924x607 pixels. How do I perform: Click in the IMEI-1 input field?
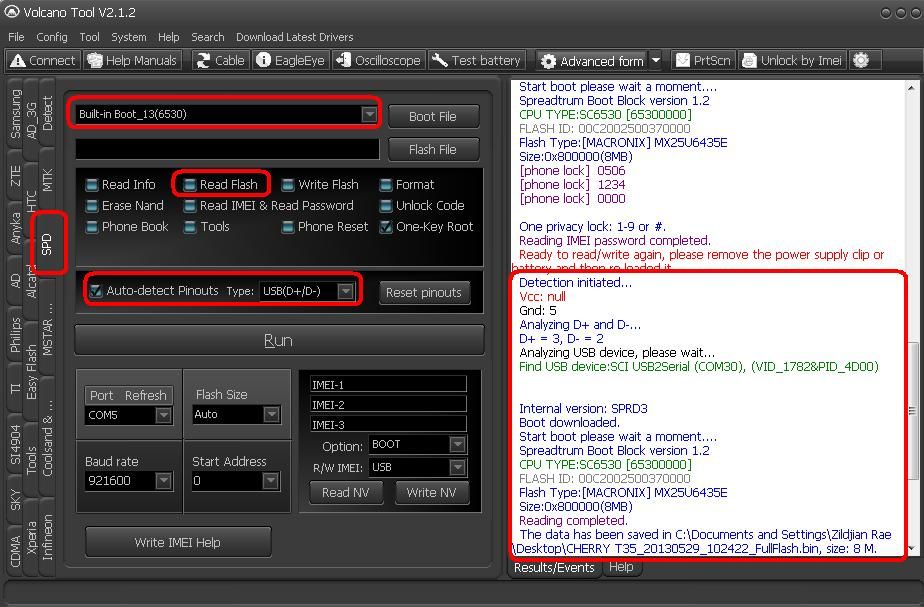[x=388, y=384]
